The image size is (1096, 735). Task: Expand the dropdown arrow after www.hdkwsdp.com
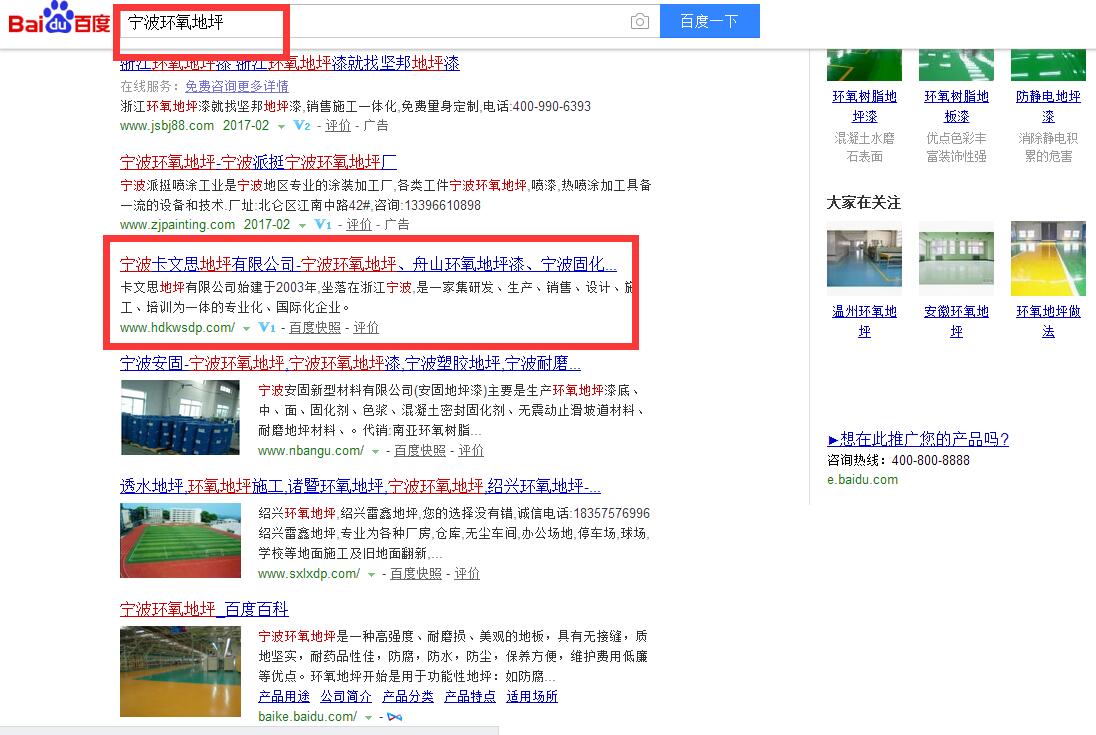click(246, 328)
